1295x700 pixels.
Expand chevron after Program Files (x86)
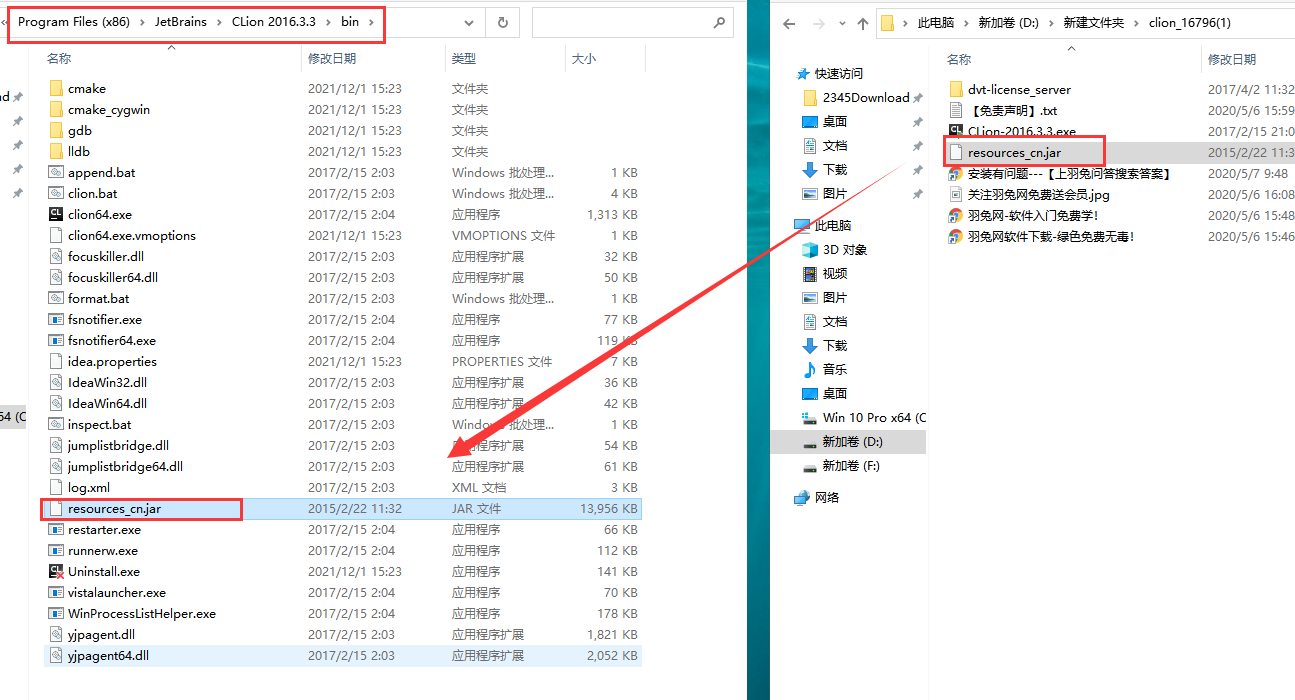[x=140, y=22]
